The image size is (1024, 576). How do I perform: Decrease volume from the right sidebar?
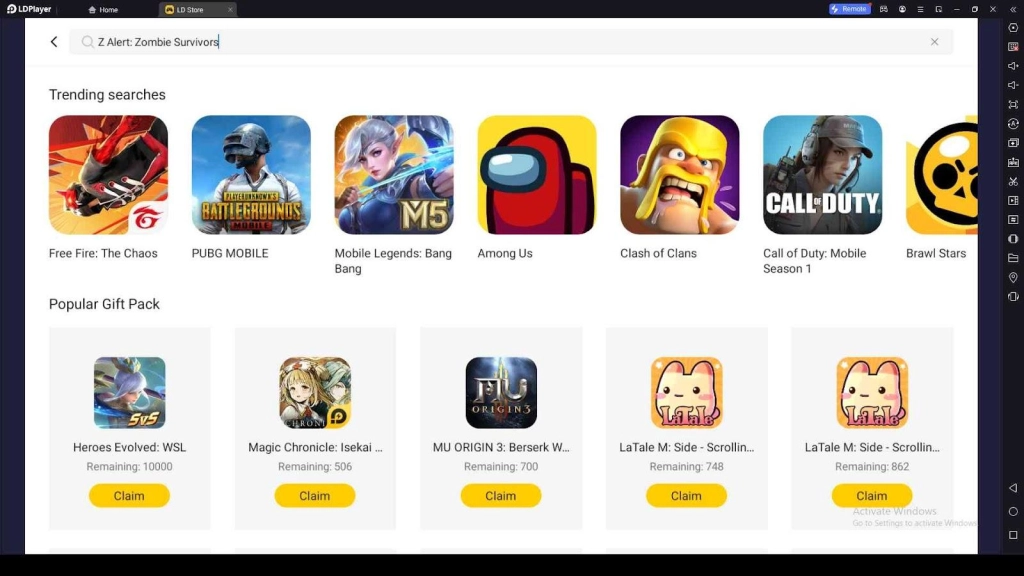(1013, 85)
